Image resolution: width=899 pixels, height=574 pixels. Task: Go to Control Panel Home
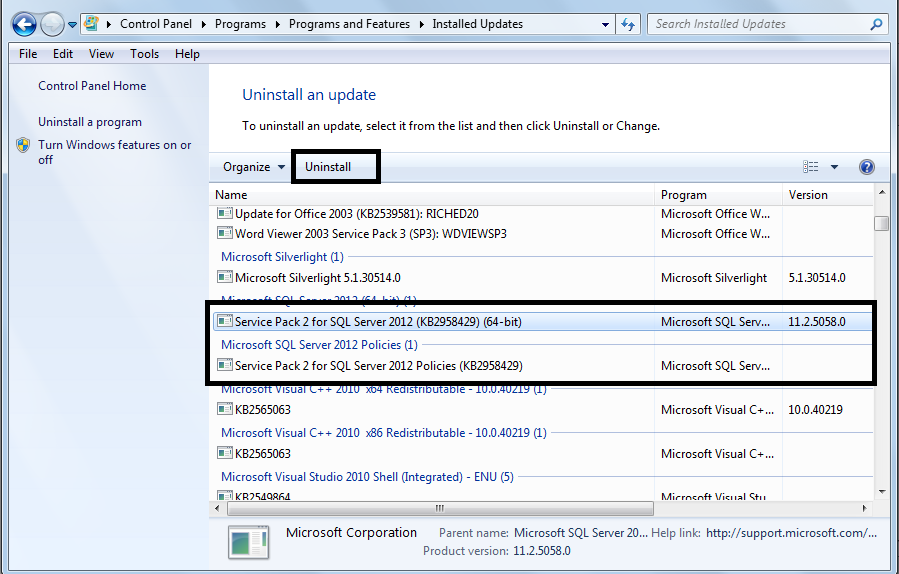92,86
